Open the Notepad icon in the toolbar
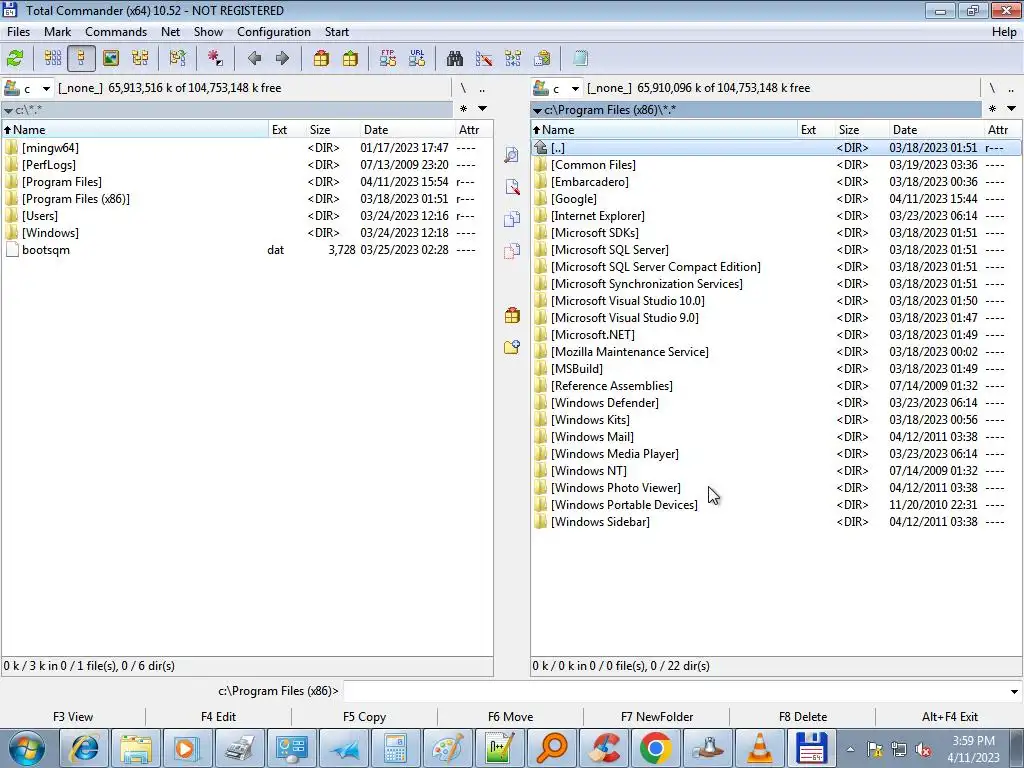The width and height of the screenshot is (1024, 768). click(x=580, y=59)
